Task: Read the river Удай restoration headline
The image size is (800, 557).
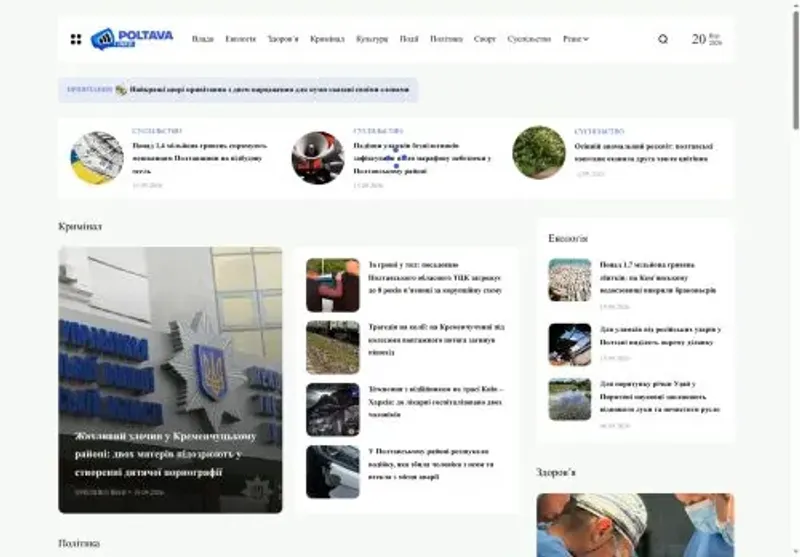Action: 660,396
